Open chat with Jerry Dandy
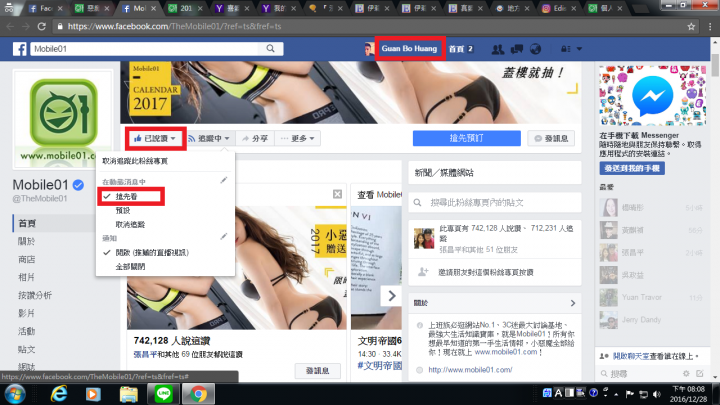This screenshot has width=720, height=405. coord(651,320)
